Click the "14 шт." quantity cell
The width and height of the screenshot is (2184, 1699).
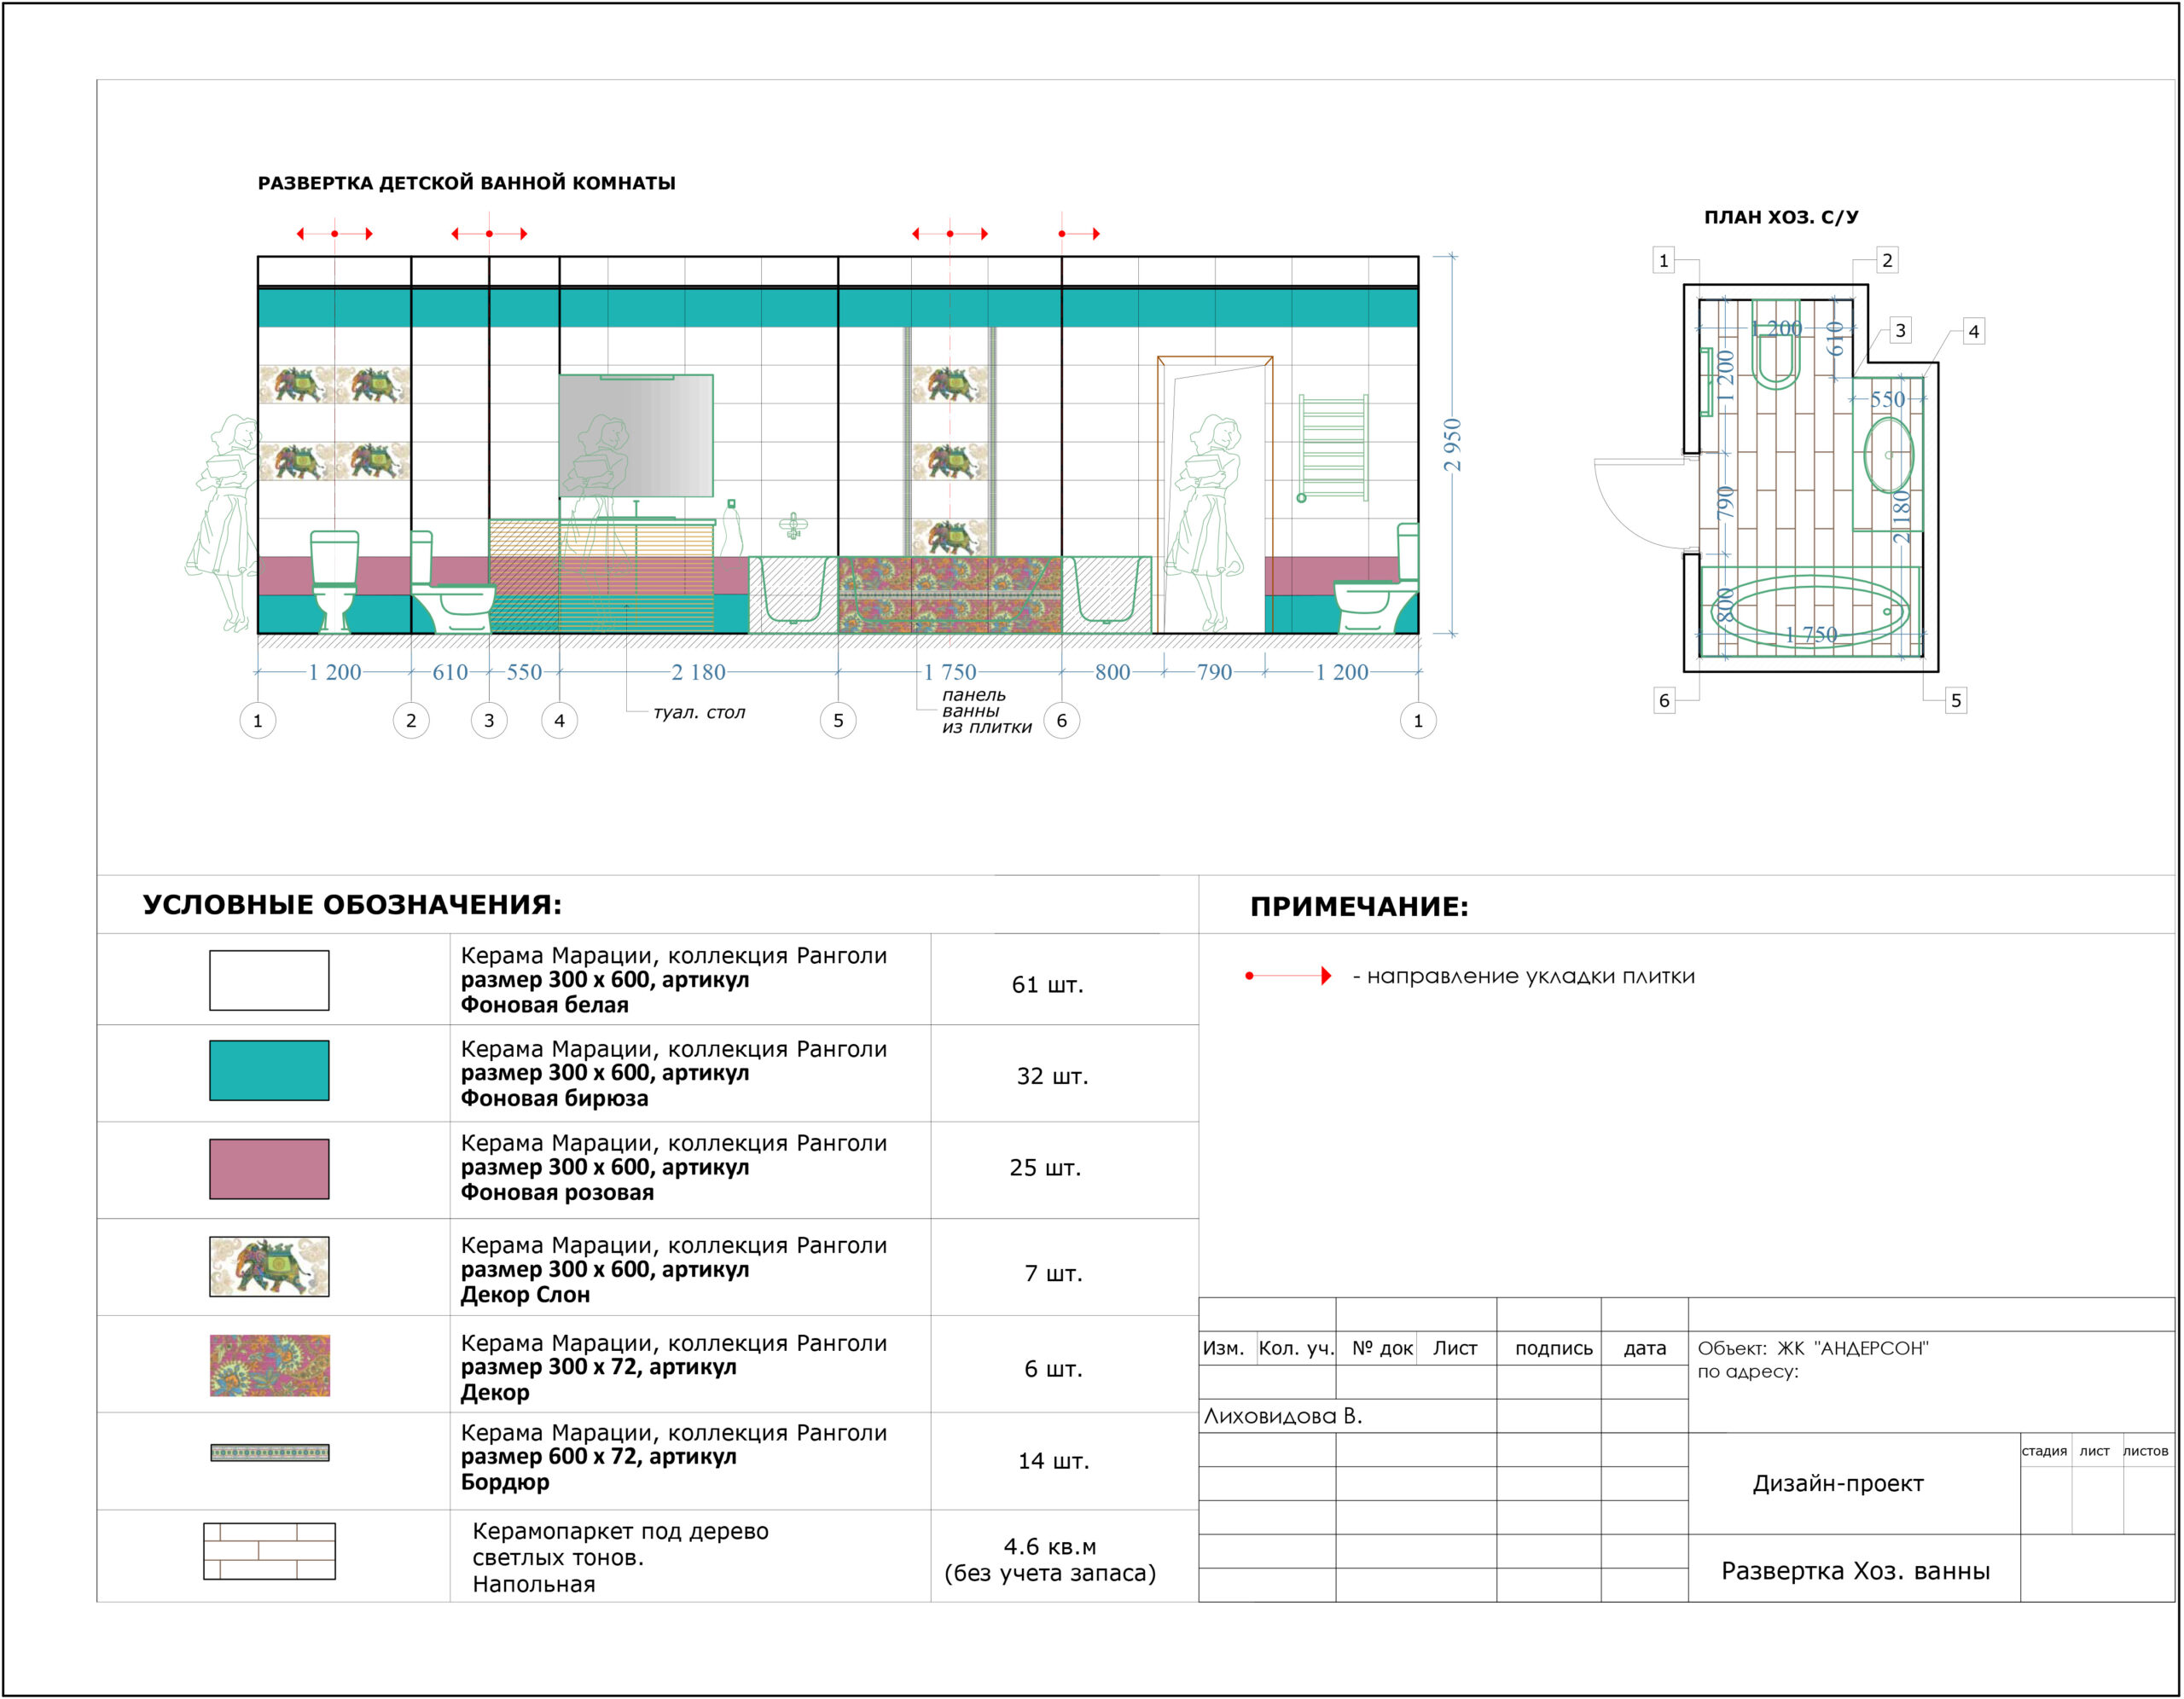(1053, 1461)
